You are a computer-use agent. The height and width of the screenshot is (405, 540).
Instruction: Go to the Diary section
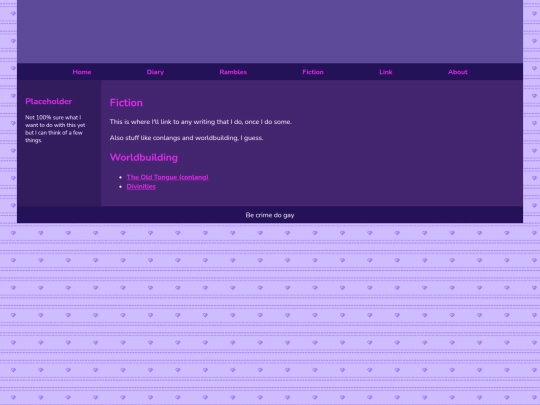point(155,72)
